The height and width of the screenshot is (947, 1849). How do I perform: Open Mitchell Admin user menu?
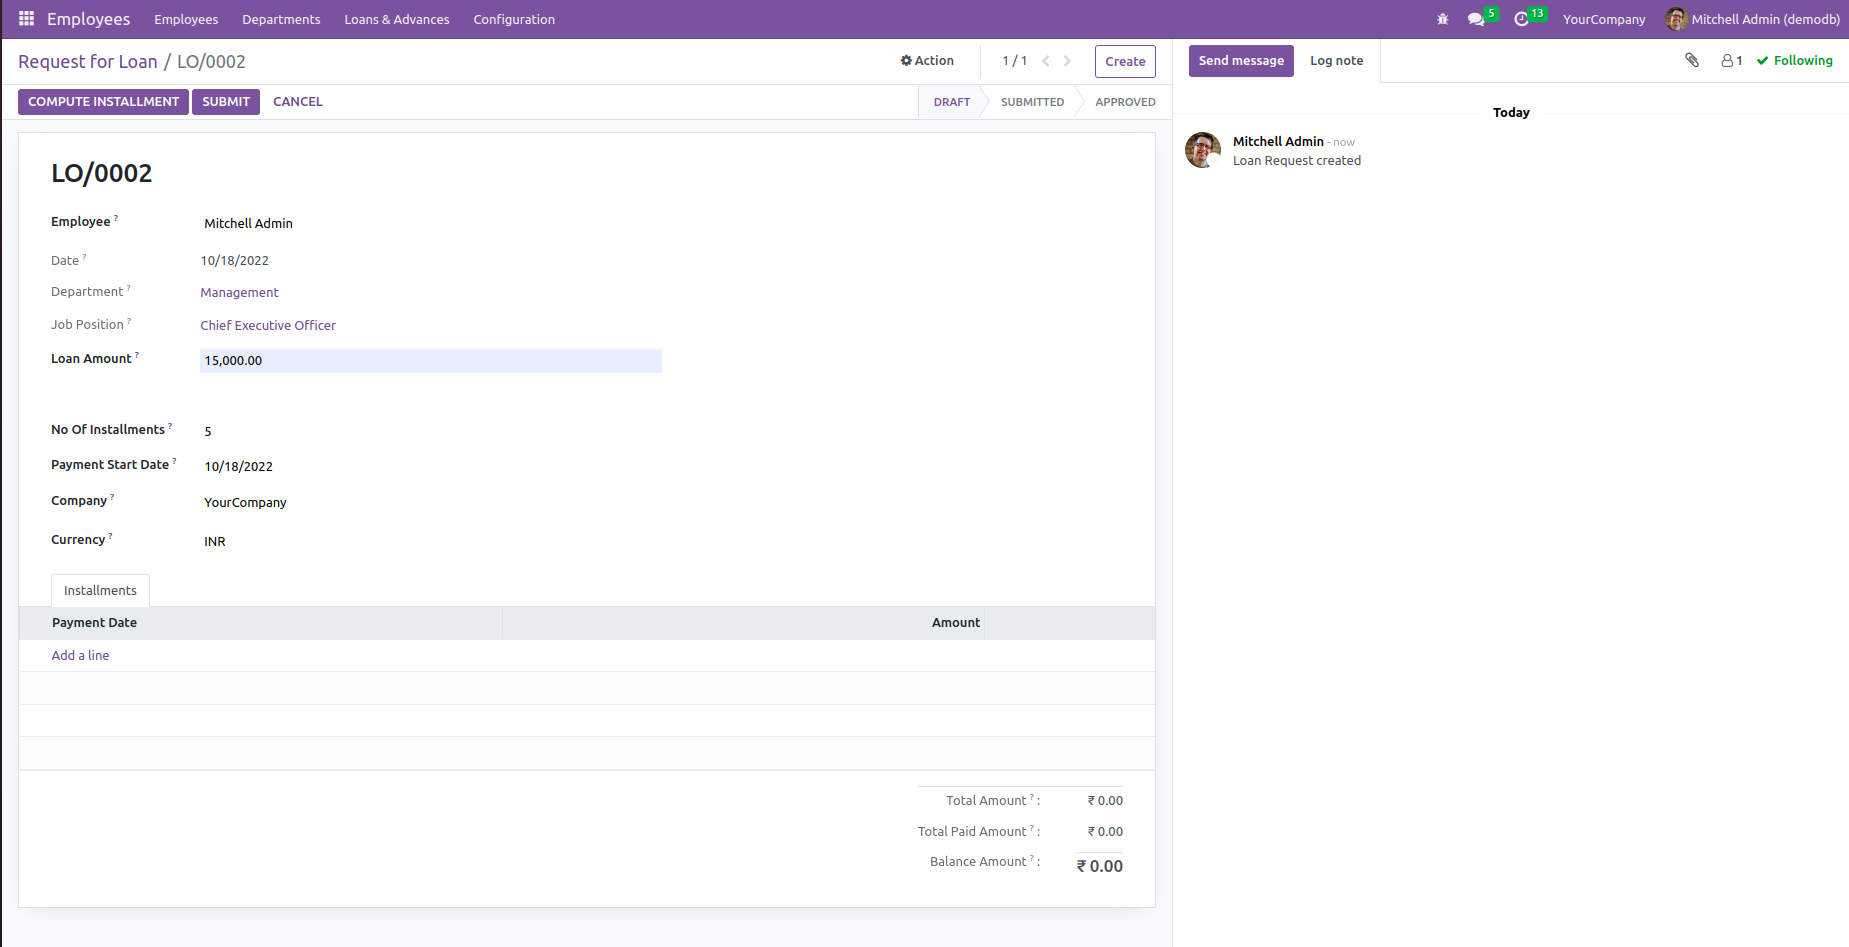coord(1752,19)
